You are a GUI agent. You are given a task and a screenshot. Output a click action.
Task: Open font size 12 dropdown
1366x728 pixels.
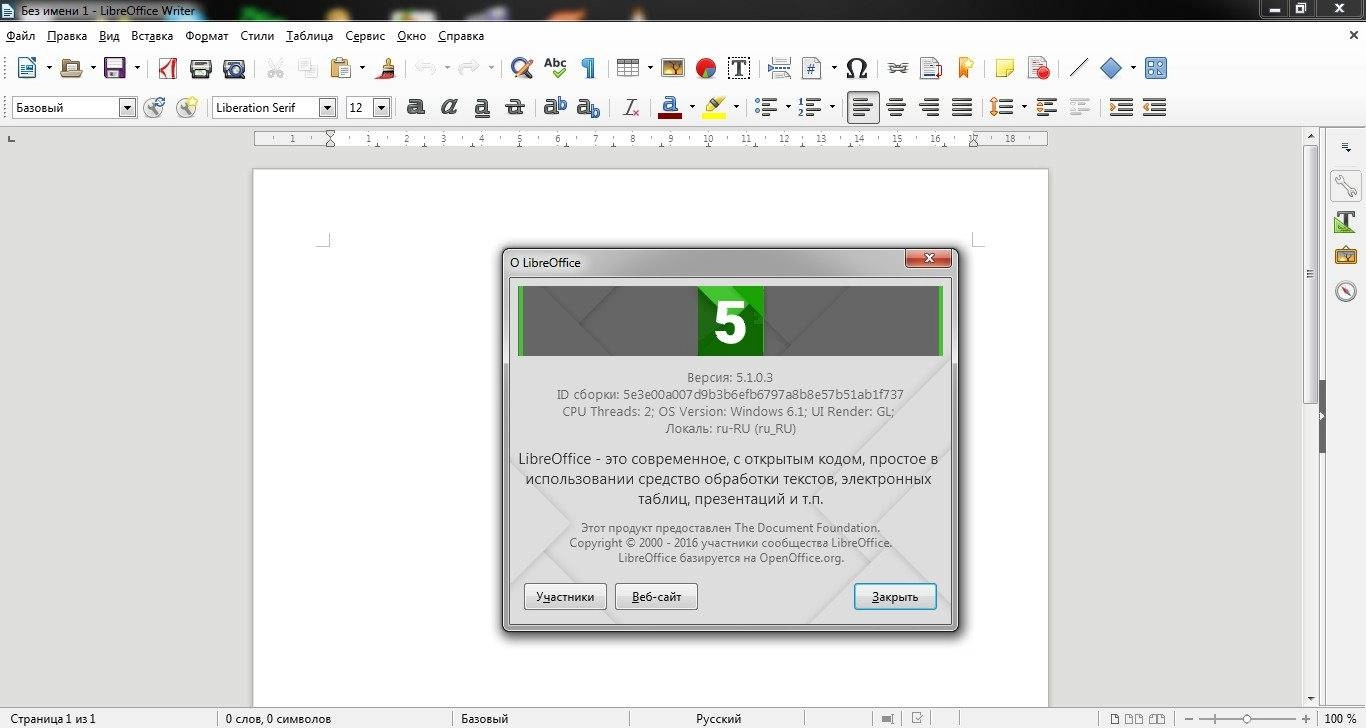(381, 107)
